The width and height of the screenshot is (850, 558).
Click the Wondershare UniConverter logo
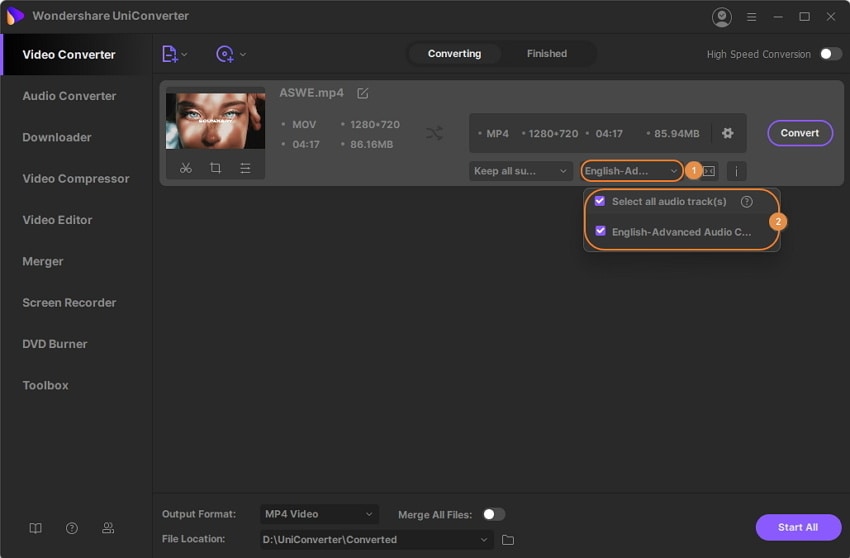point(15,16)
